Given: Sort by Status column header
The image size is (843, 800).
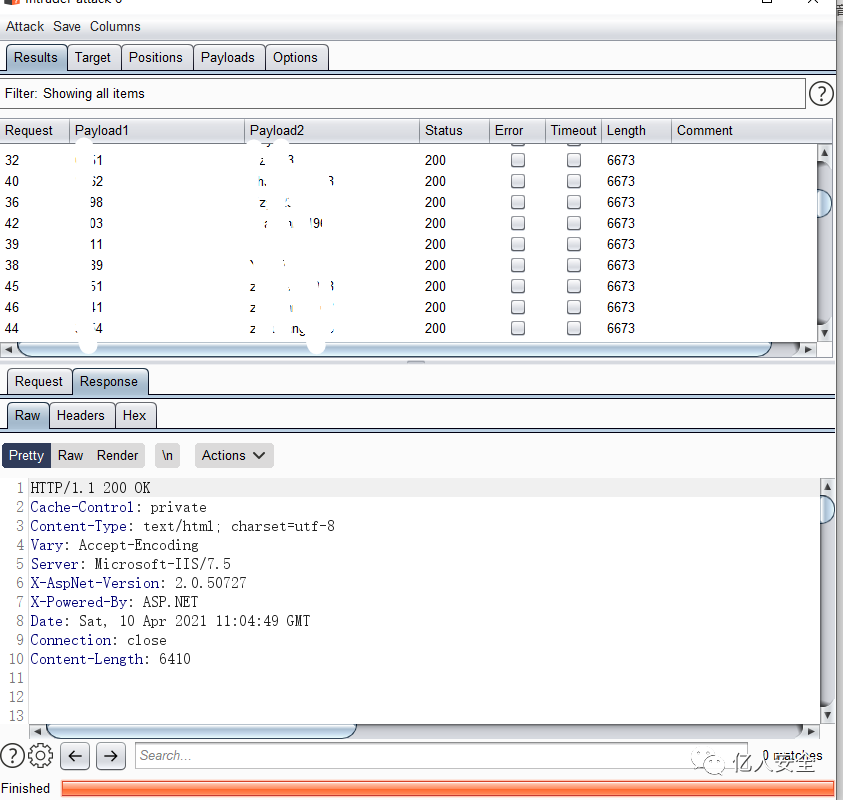Looking at the screenshot, I should point(454,131).
